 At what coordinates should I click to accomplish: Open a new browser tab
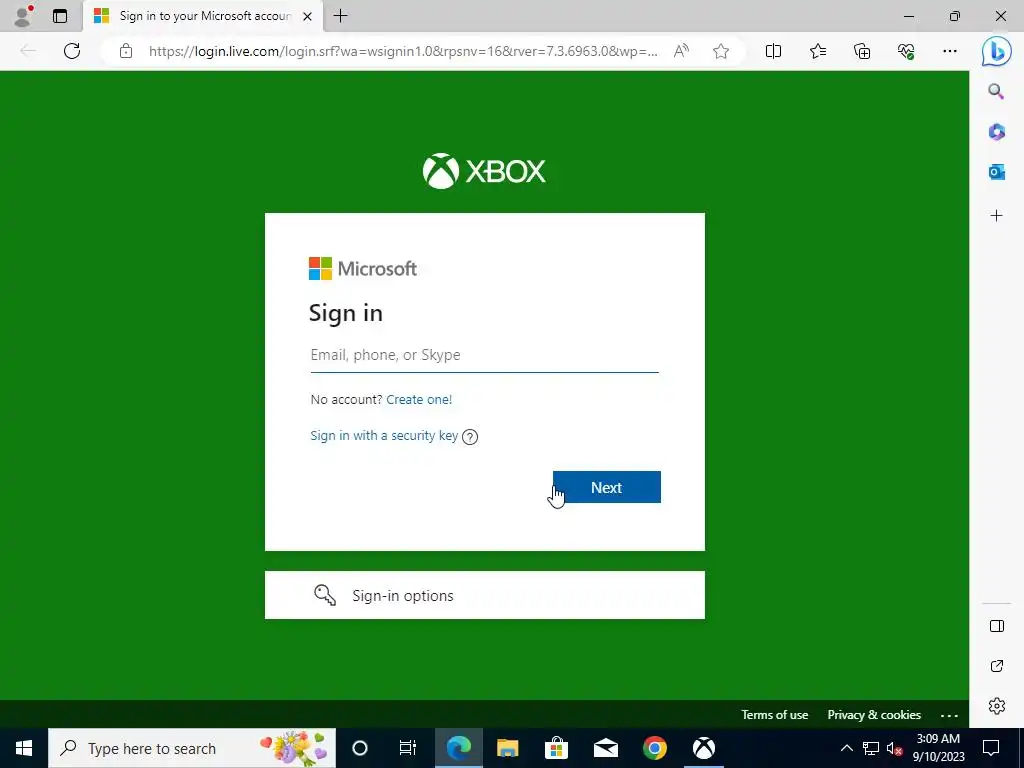(340, 16)
